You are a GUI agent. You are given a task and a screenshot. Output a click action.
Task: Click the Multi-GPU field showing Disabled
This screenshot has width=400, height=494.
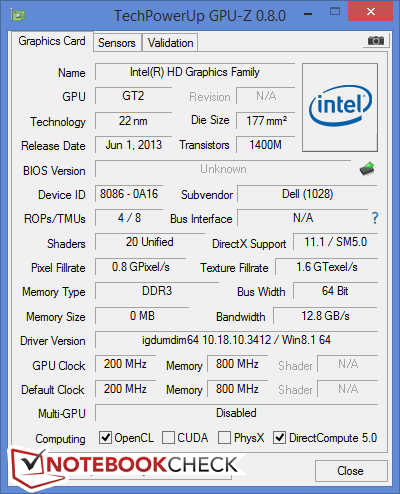[x=237, y=413]
